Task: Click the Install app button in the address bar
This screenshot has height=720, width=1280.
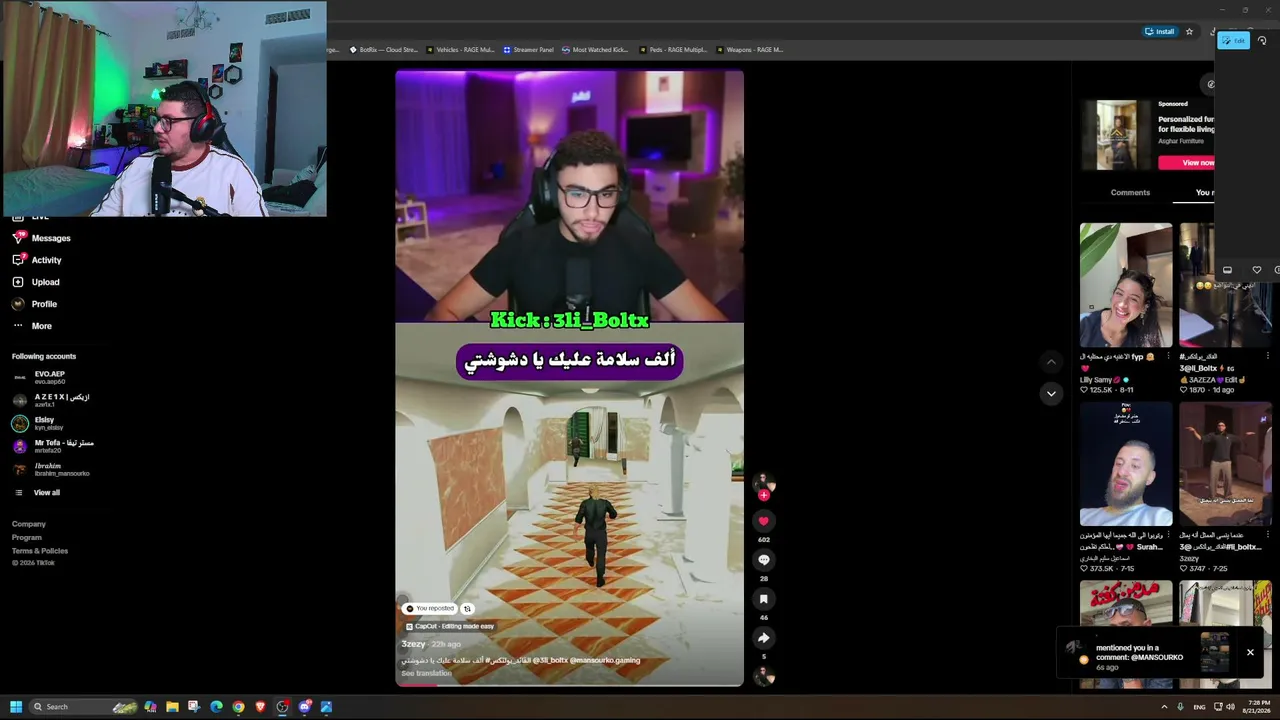Action: [x=1160, y=32]
